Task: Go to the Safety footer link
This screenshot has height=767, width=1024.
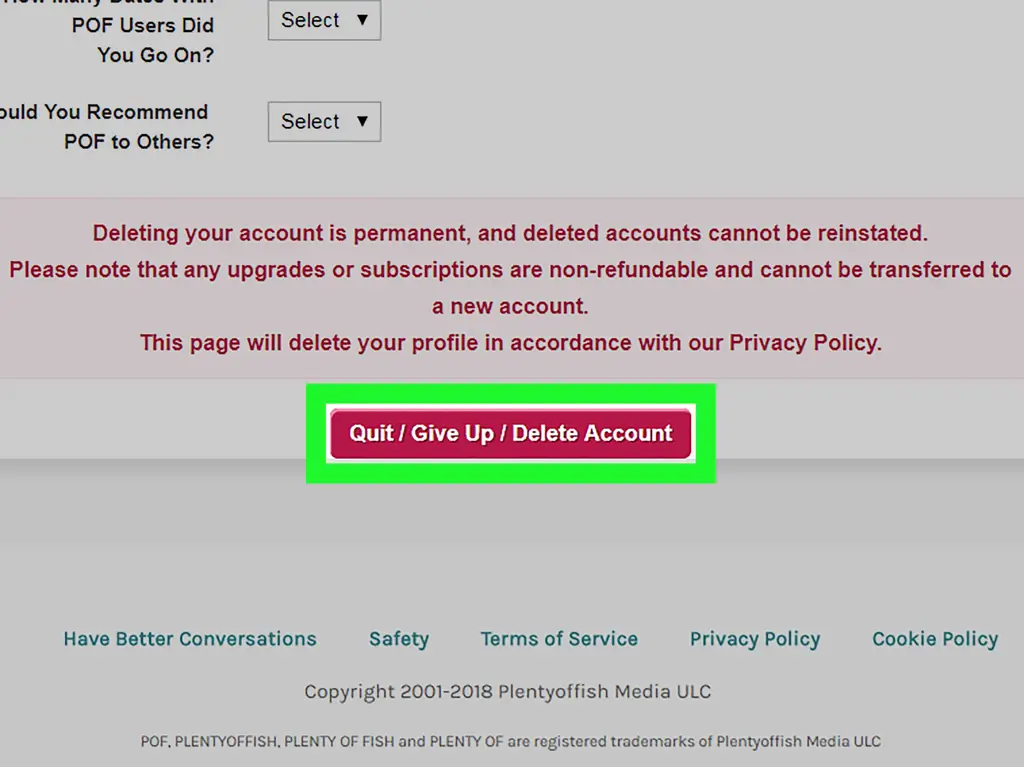Action: [x=399, y=639]
